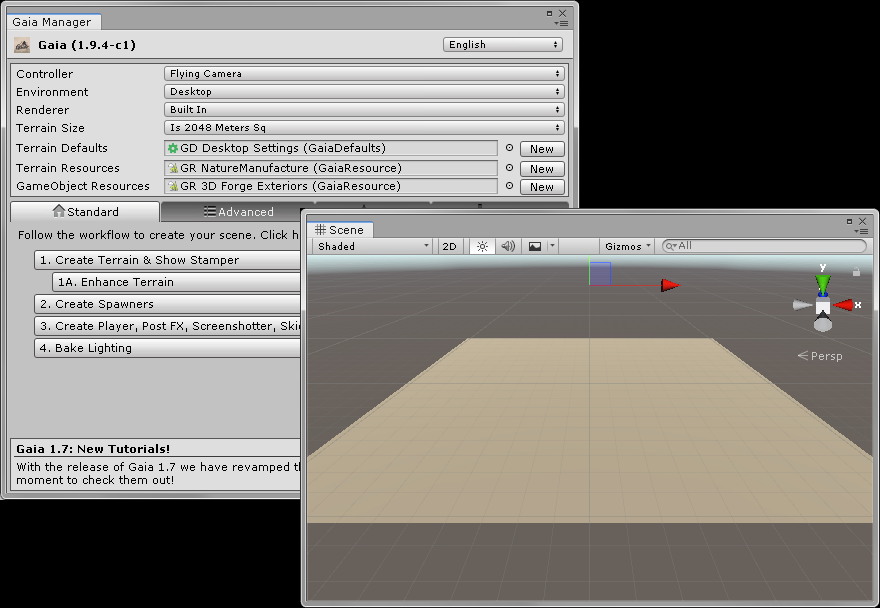Screen dimensions: 880x608
Task: Click the grey left cone on orientation gizmo
Action: 803,305
